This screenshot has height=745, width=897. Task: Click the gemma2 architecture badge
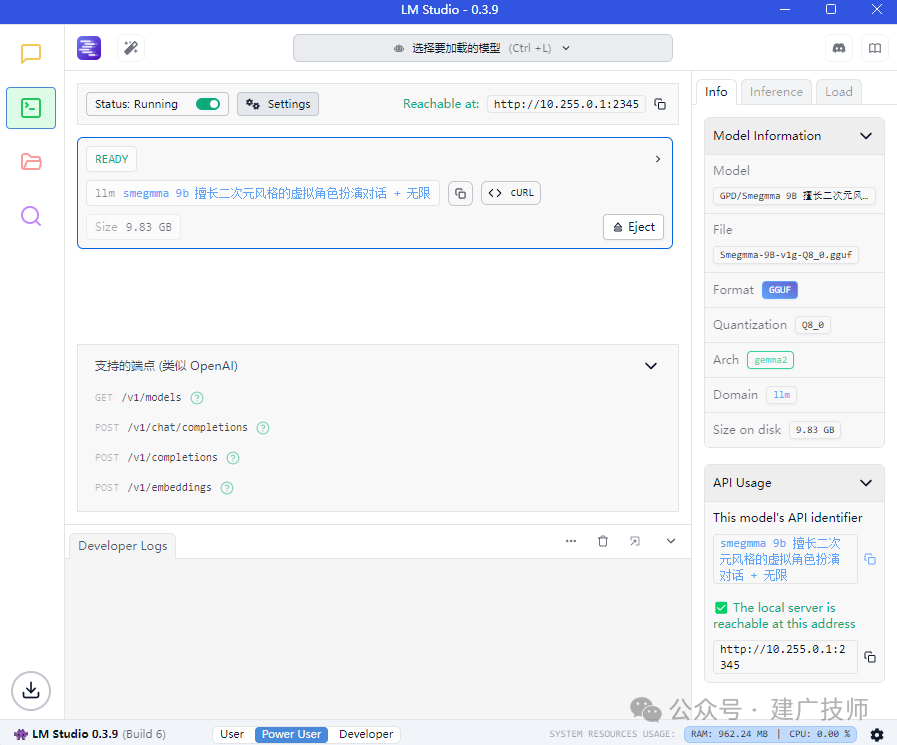[771, 360]
